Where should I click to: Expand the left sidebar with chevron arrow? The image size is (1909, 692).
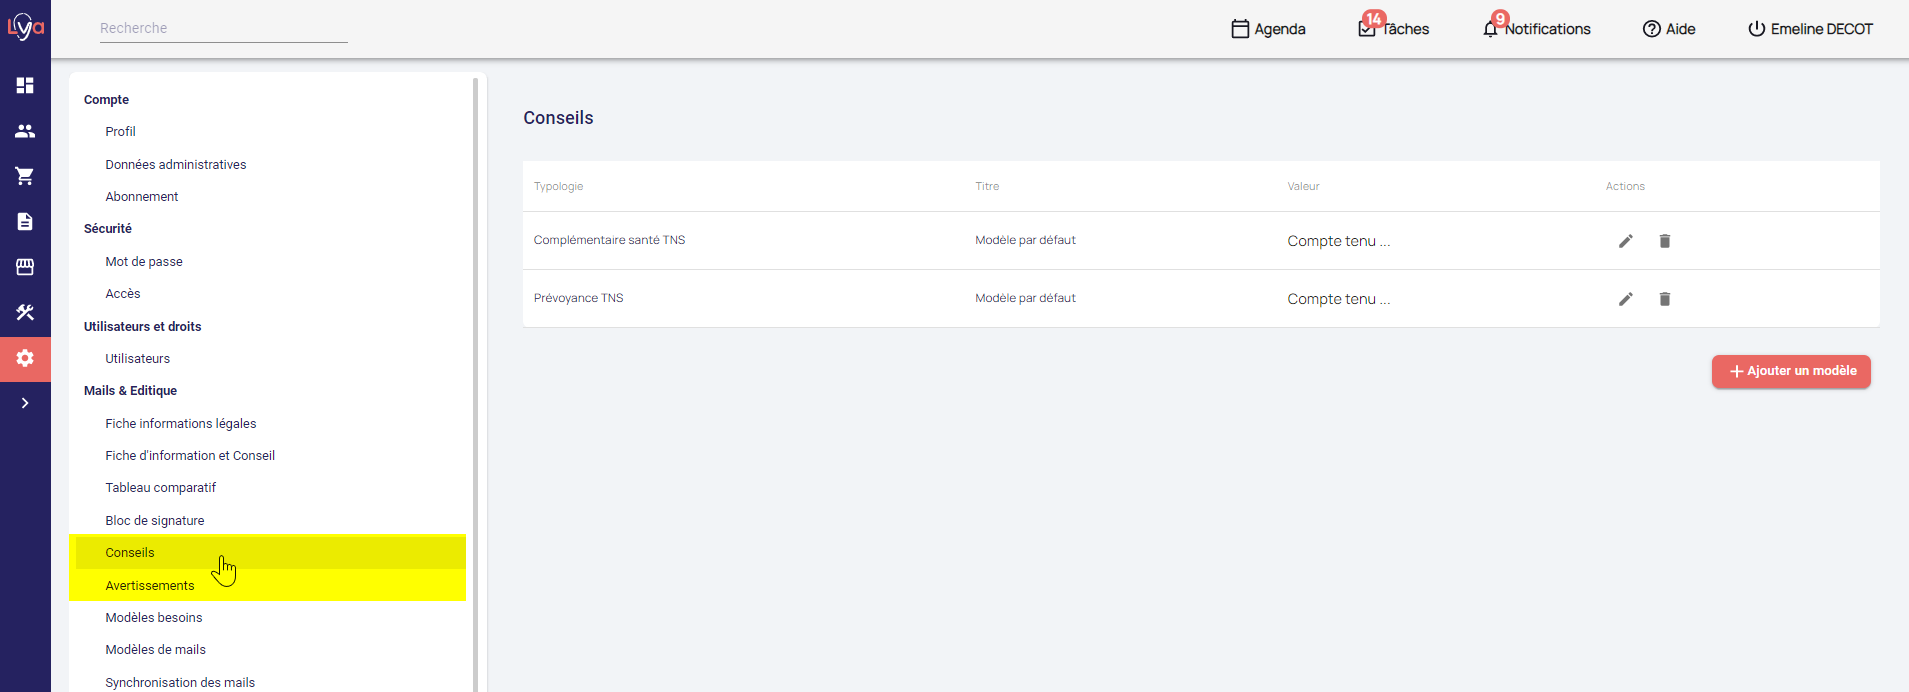pos(25,403)
